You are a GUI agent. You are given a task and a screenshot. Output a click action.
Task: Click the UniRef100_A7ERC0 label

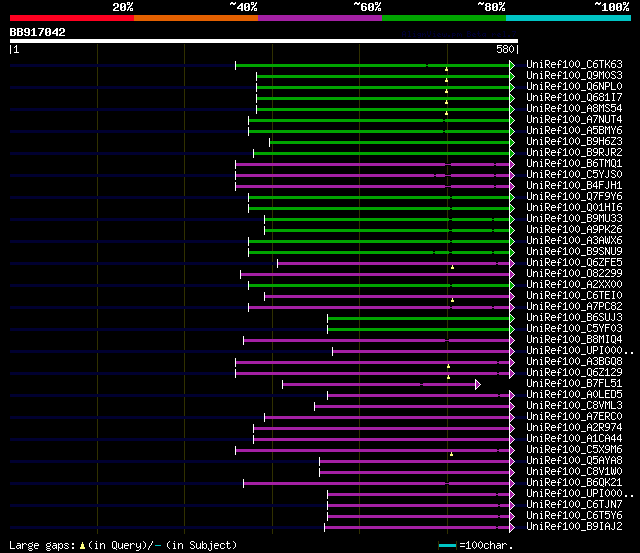click(574, 417)
